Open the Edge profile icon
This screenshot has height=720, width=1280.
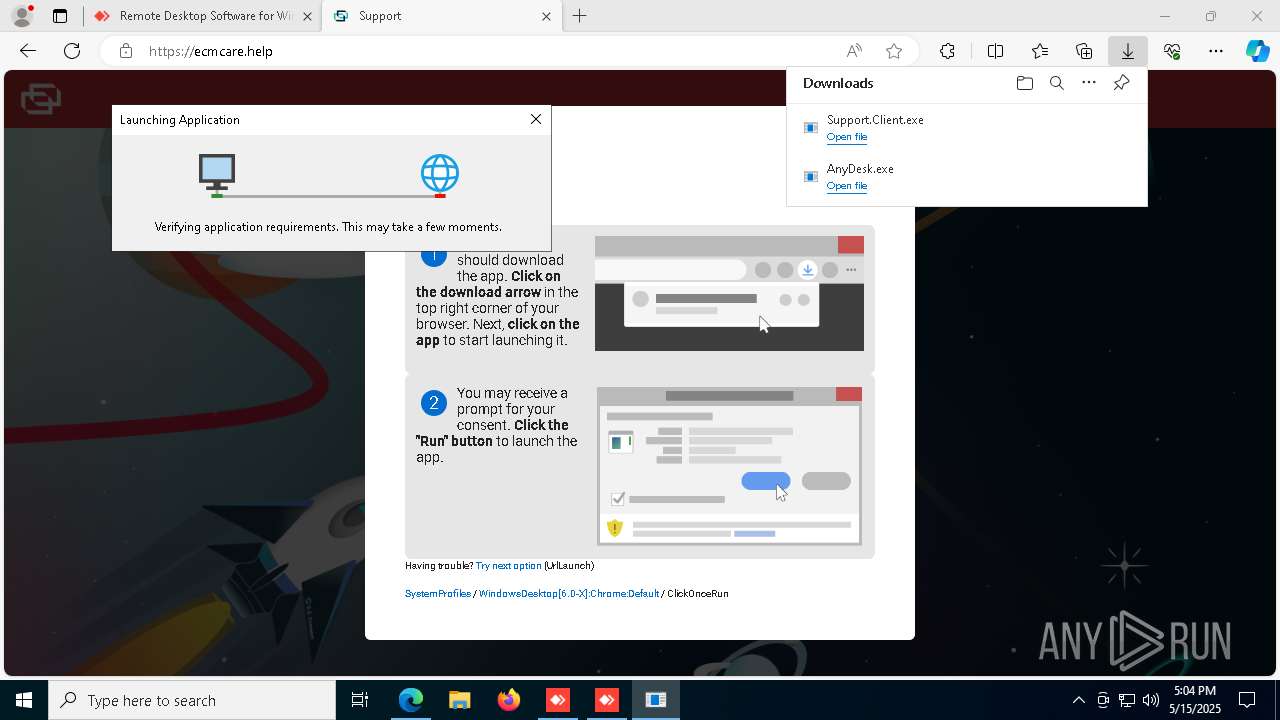pyautogui.click(x=22, y=16)
